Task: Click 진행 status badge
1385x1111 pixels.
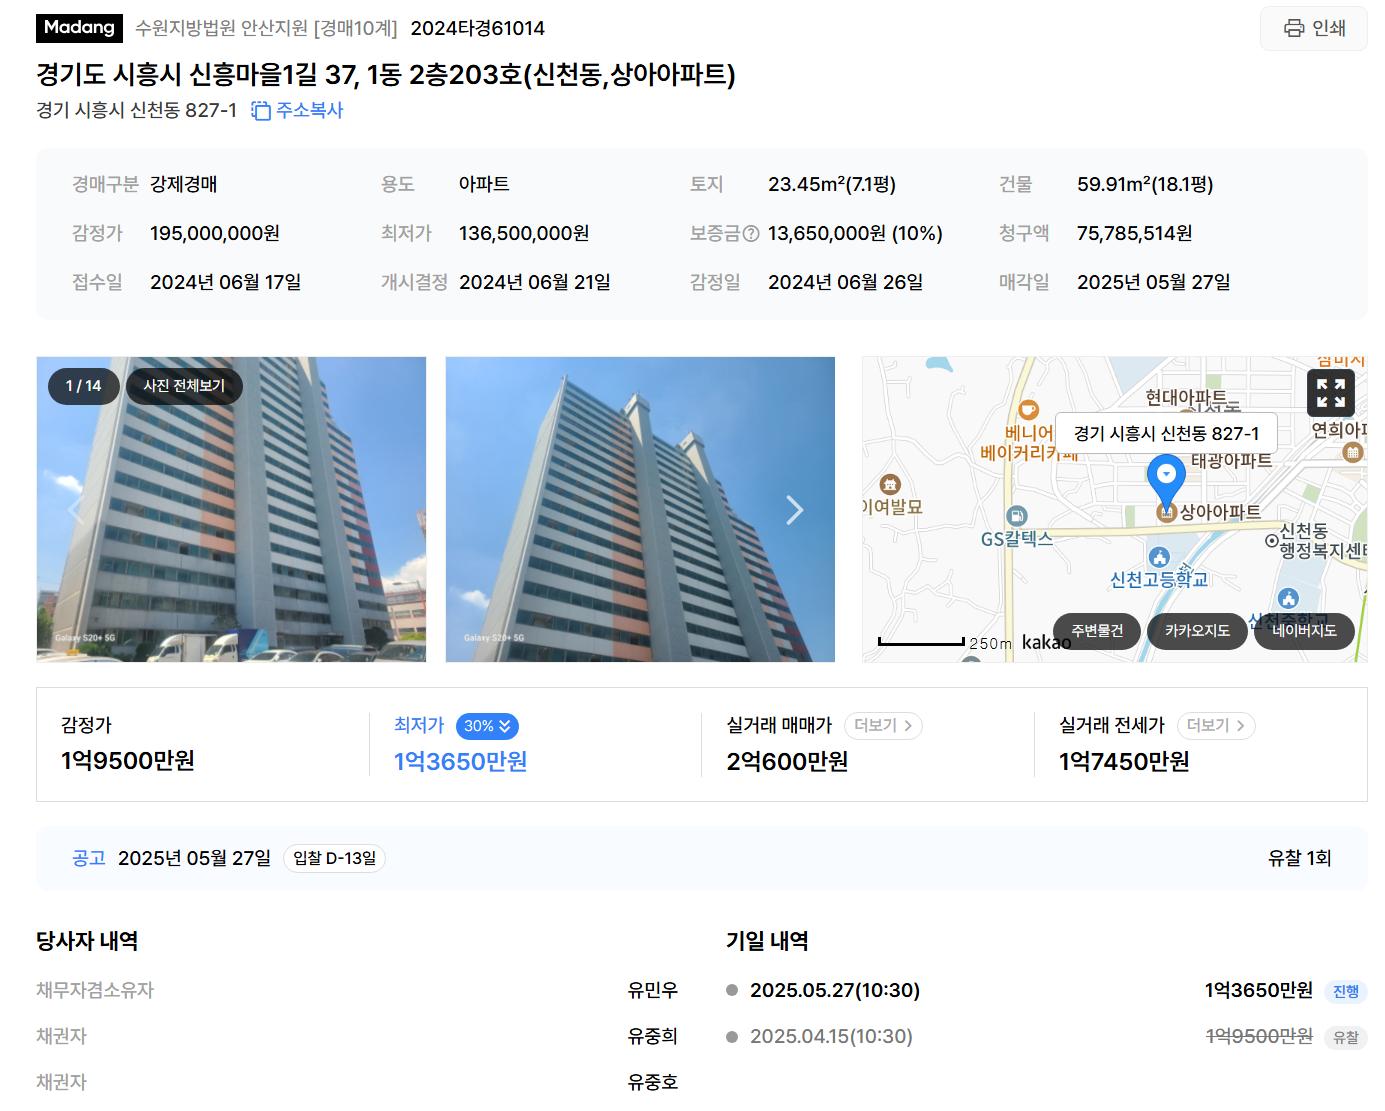Action: [x=1346, y=991]
